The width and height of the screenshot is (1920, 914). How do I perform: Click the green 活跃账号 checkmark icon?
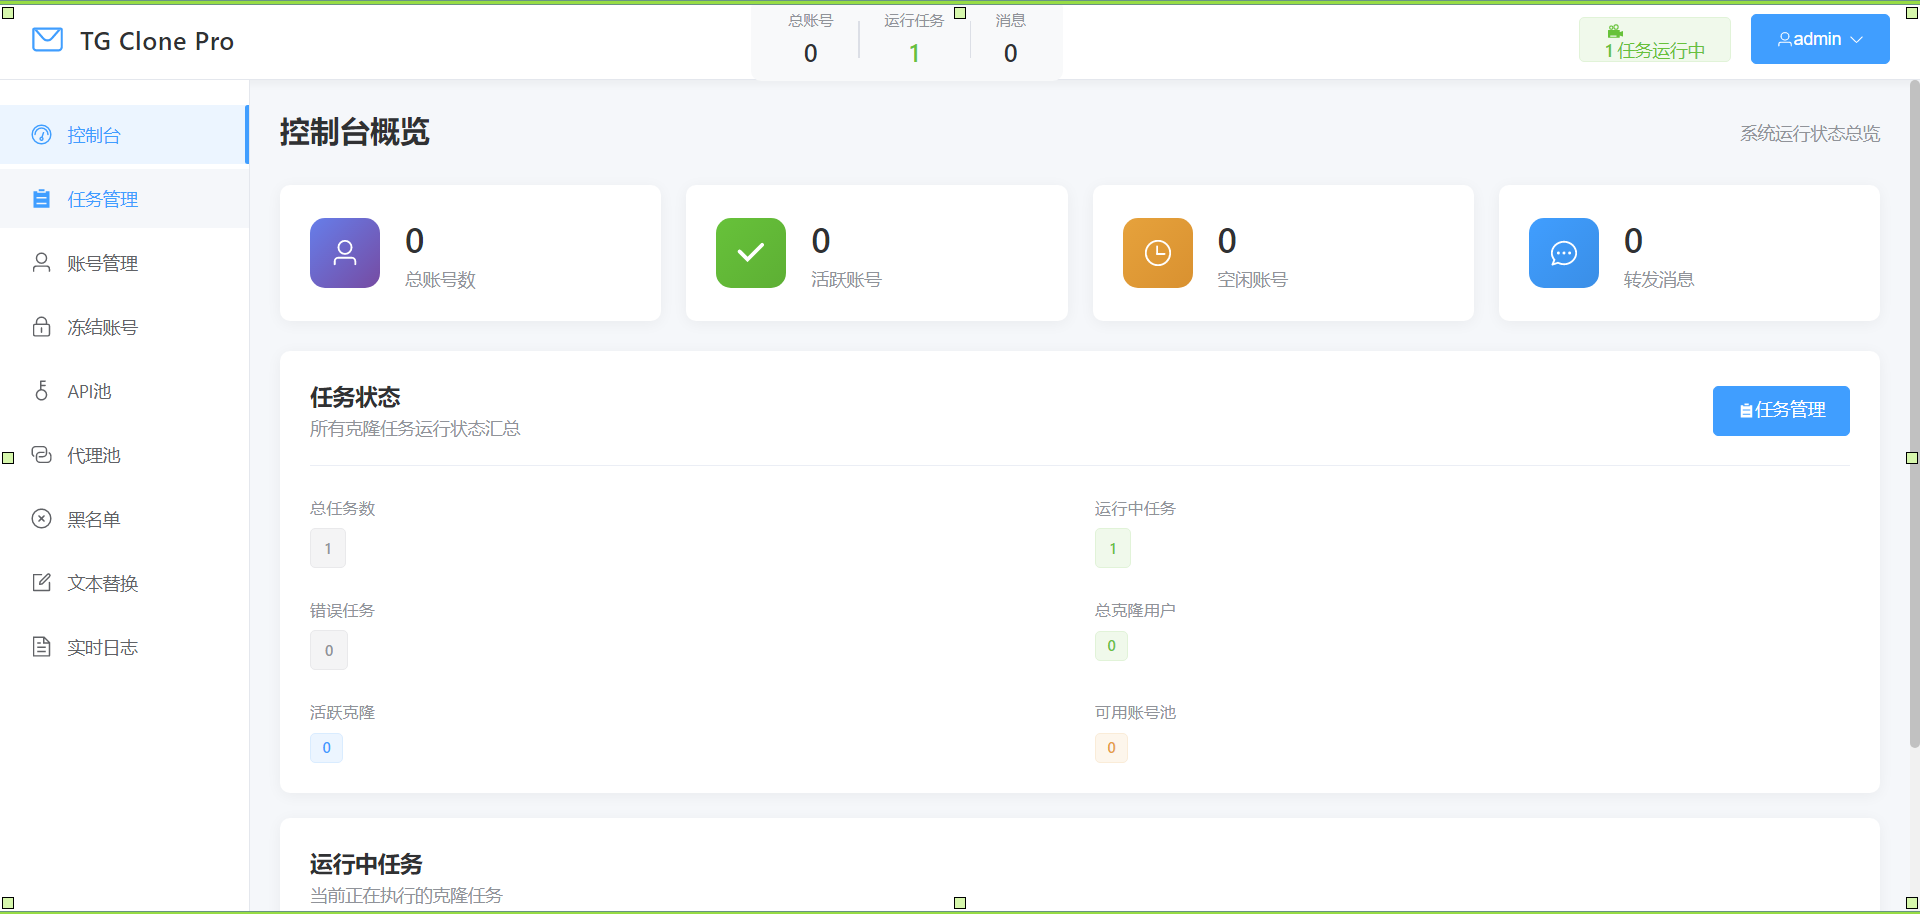[751, 253]
